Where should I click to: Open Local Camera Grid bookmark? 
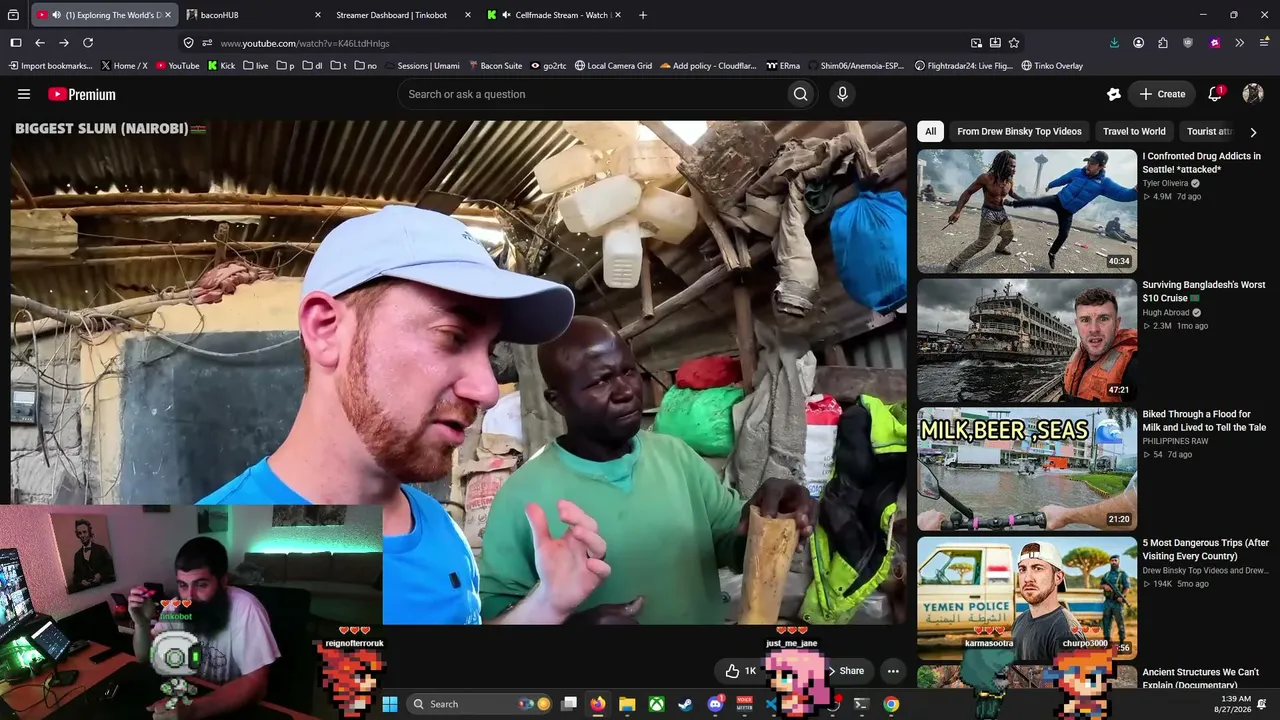click(613, 66)
